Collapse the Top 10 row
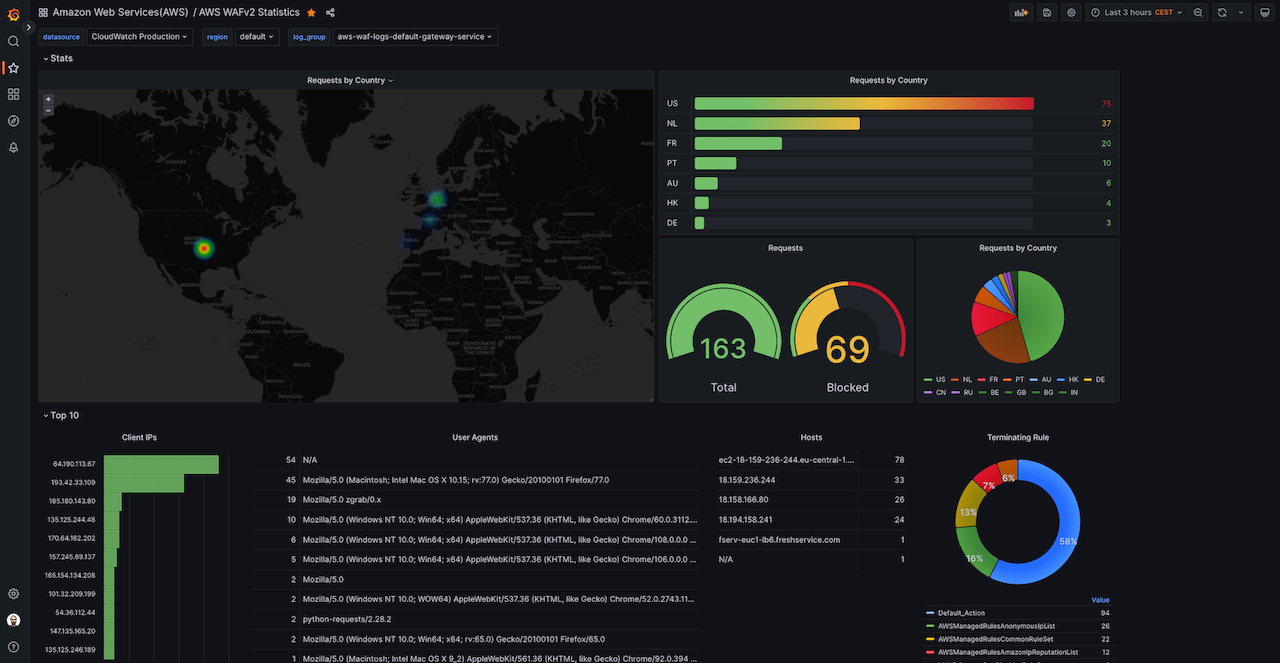Screen dimensions: 1280x663 (x=60, y=415)
